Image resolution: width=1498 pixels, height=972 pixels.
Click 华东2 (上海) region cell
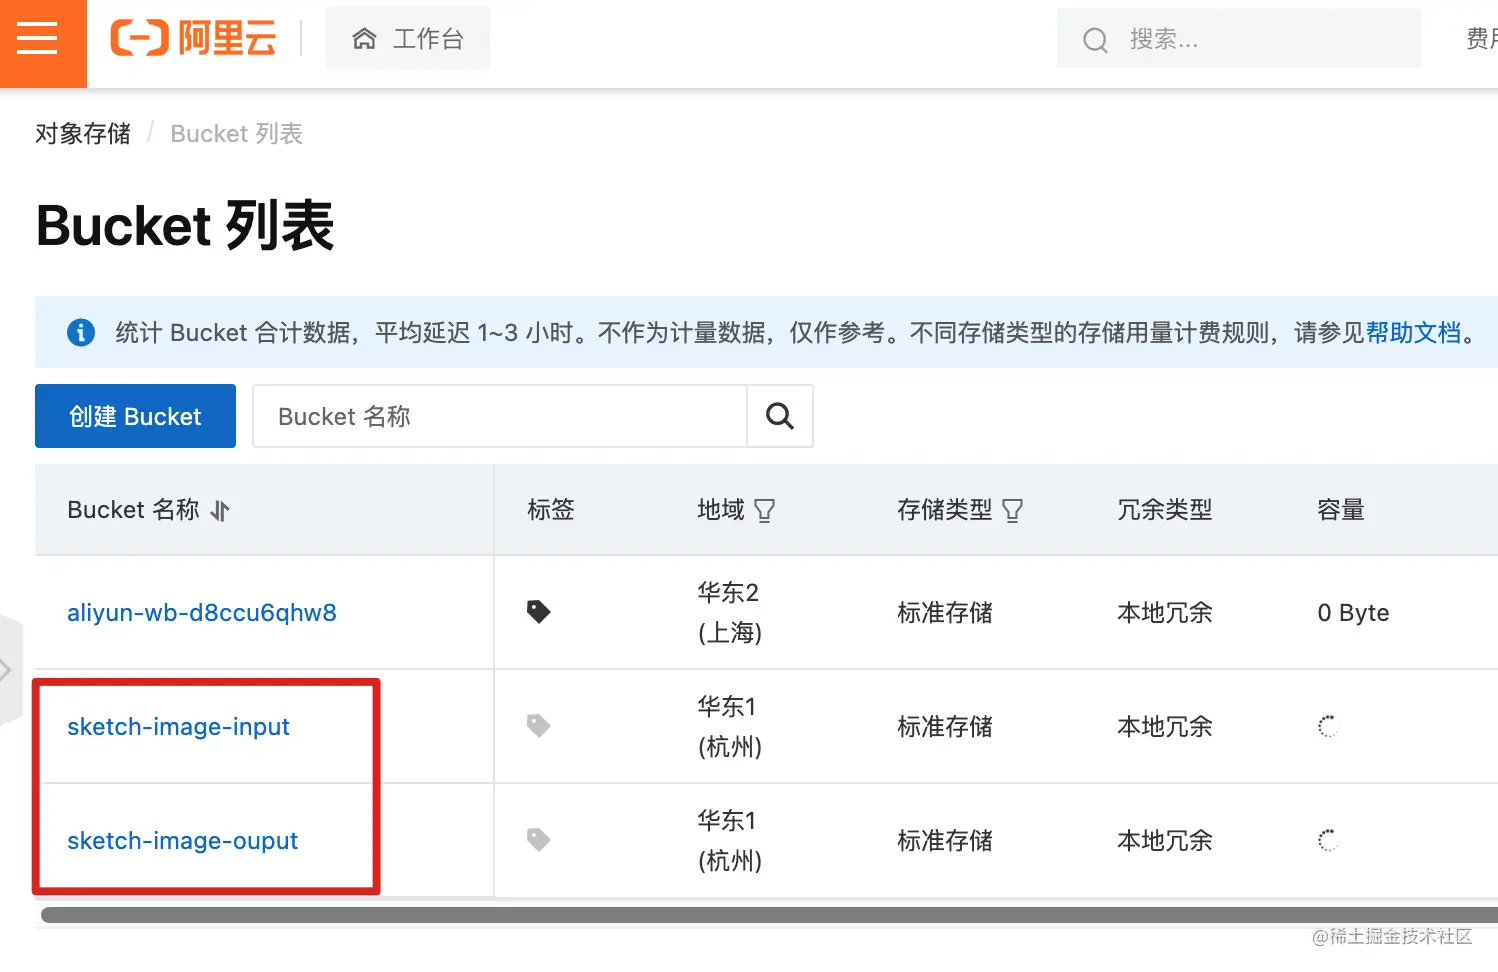tap(730, 613)
